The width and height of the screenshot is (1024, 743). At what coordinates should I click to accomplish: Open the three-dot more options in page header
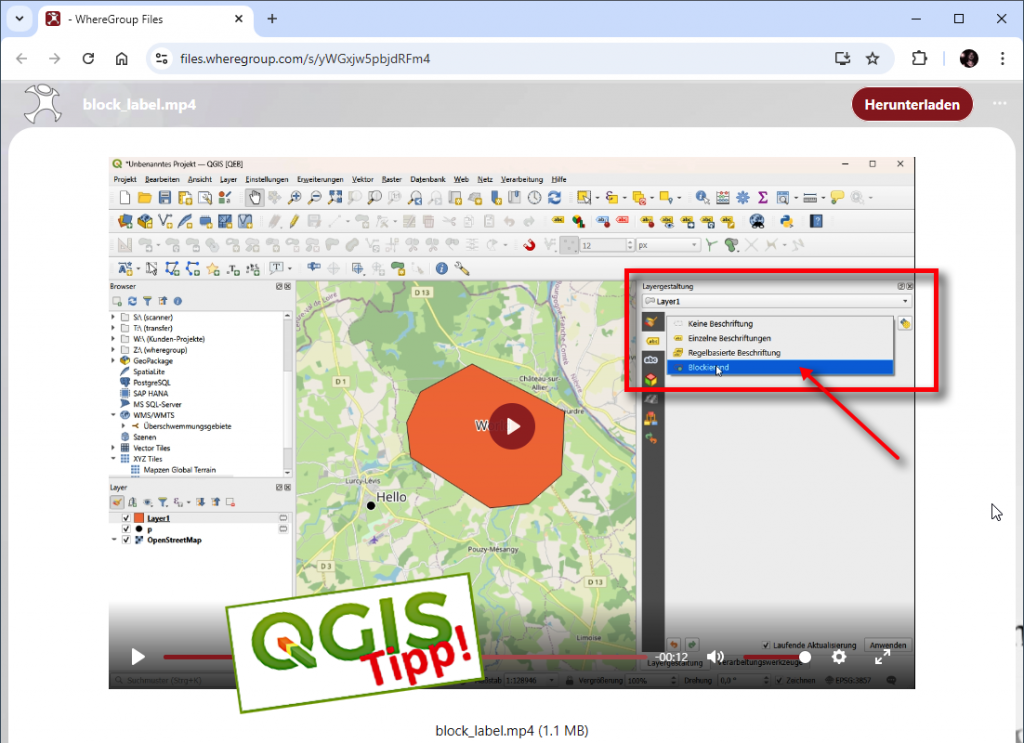pos(999,103)
